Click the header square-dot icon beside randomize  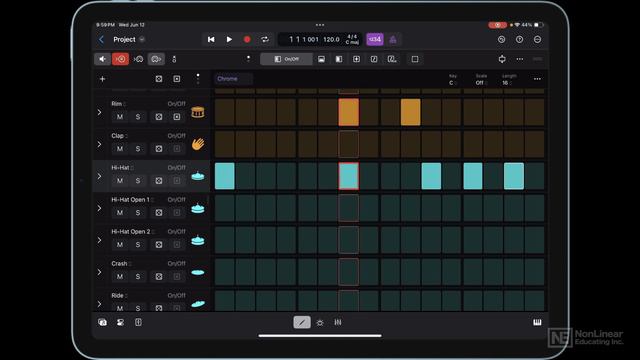(177, 79)
